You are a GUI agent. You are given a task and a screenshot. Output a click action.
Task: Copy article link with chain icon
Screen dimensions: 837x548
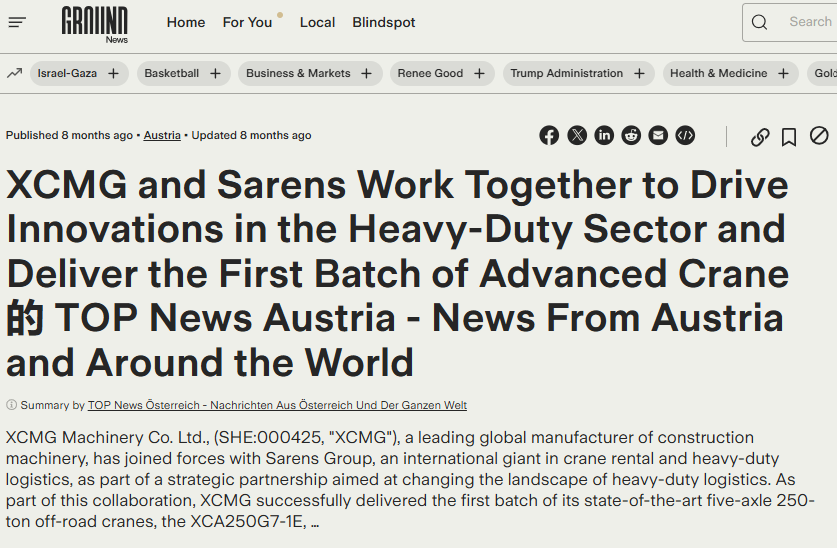pyautogui.click(x=760, y=137)
